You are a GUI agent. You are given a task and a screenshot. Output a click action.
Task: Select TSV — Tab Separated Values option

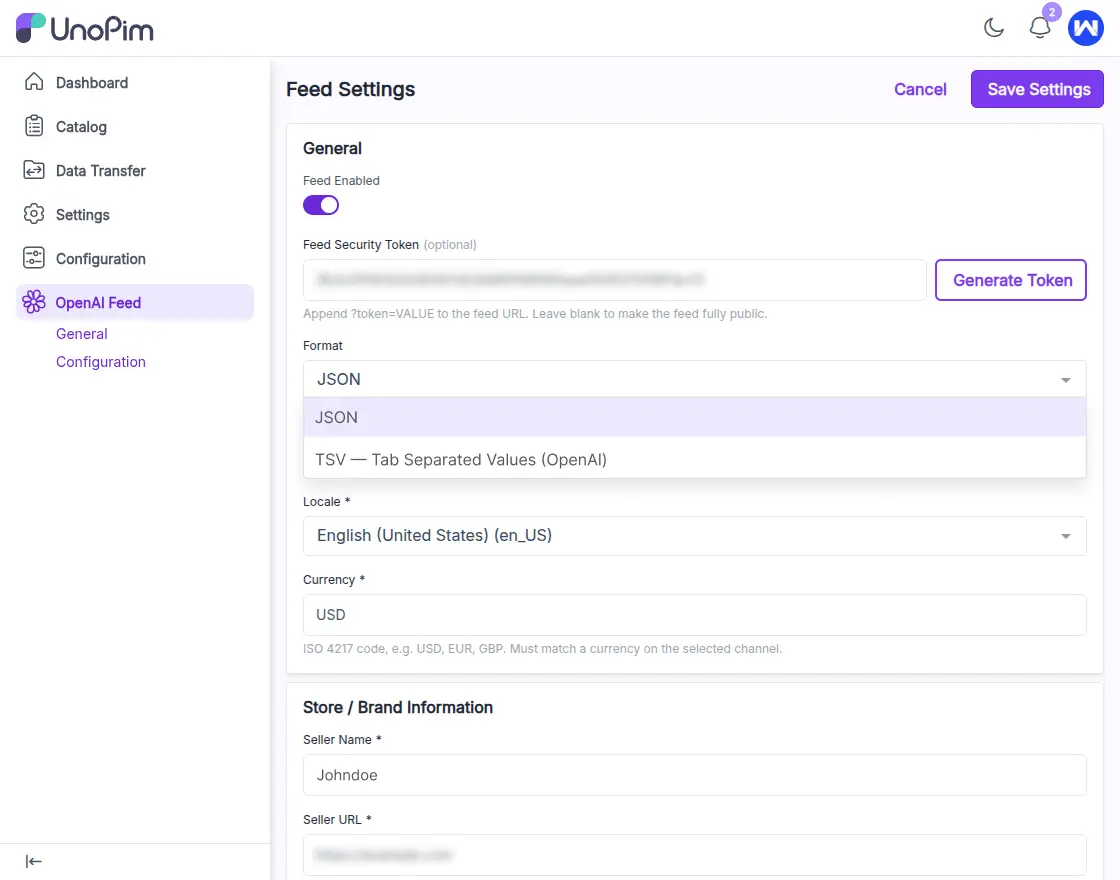click(461, 459)
